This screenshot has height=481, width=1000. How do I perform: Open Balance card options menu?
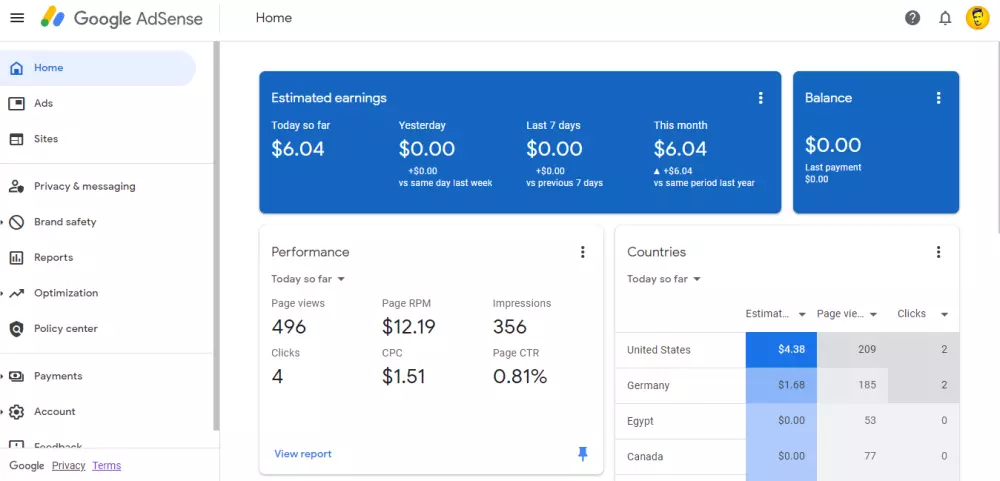(x=938, y=98)
